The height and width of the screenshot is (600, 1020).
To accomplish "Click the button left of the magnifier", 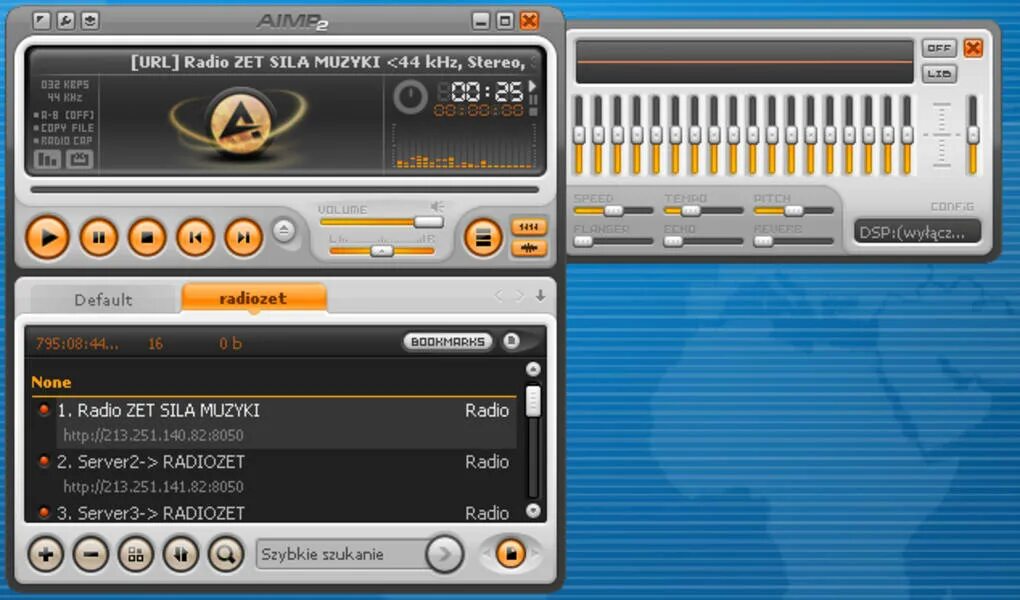I will (x=180, y=554).
